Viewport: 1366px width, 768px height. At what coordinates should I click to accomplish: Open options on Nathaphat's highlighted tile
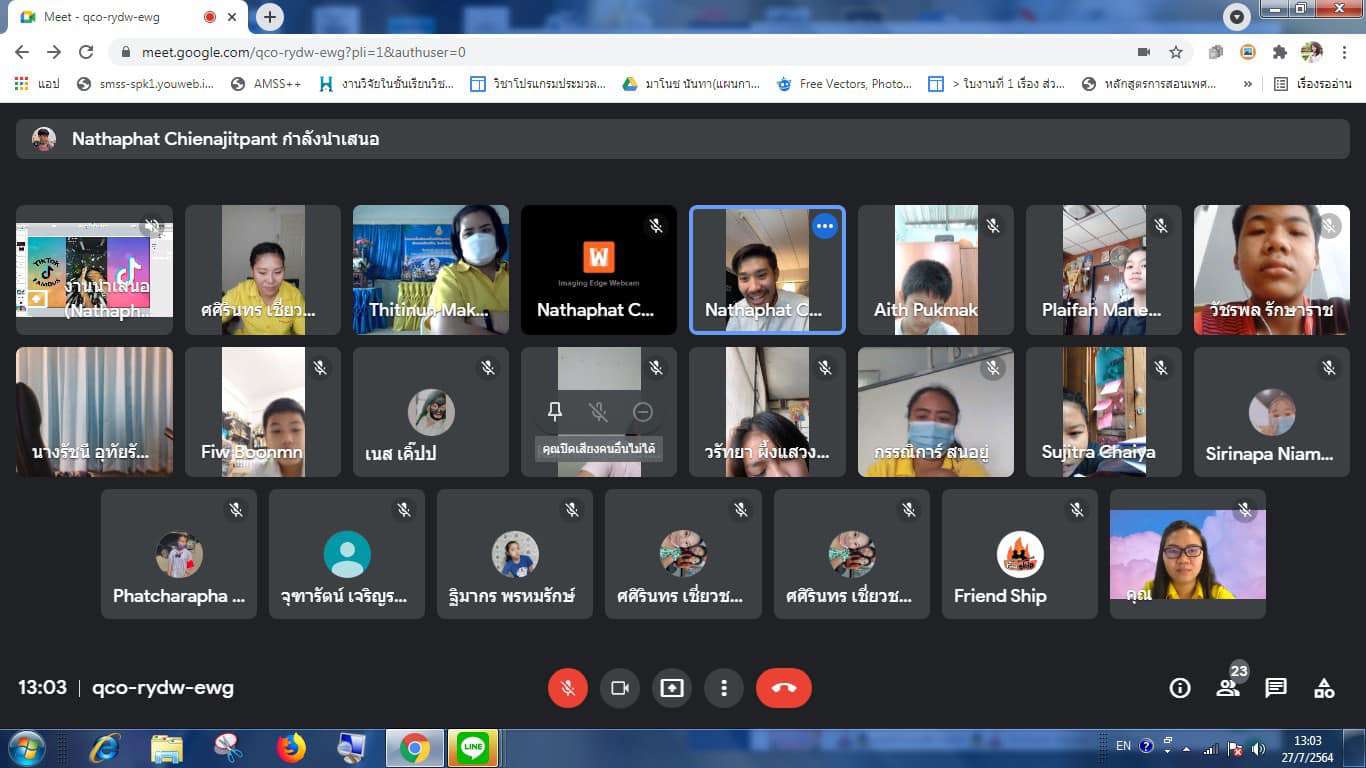click(x=824, y=227)
